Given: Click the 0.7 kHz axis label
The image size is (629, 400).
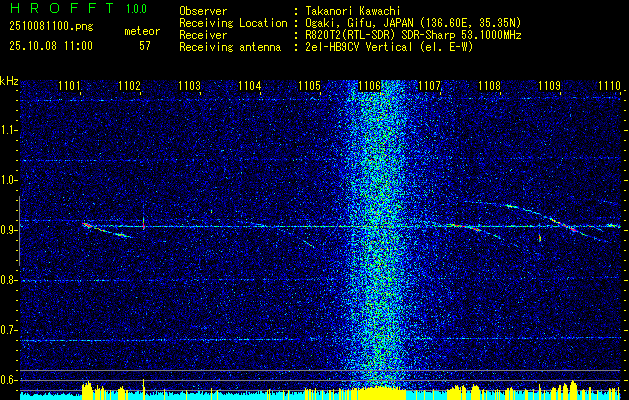Looking at the screenshot, I should tap(8, 330).
